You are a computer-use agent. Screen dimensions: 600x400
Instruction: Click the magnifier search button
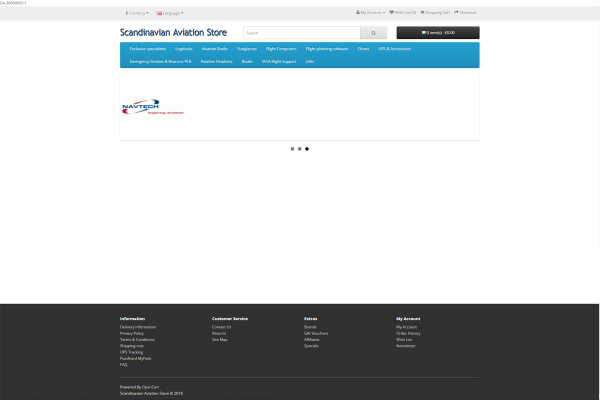coord(373,33)
